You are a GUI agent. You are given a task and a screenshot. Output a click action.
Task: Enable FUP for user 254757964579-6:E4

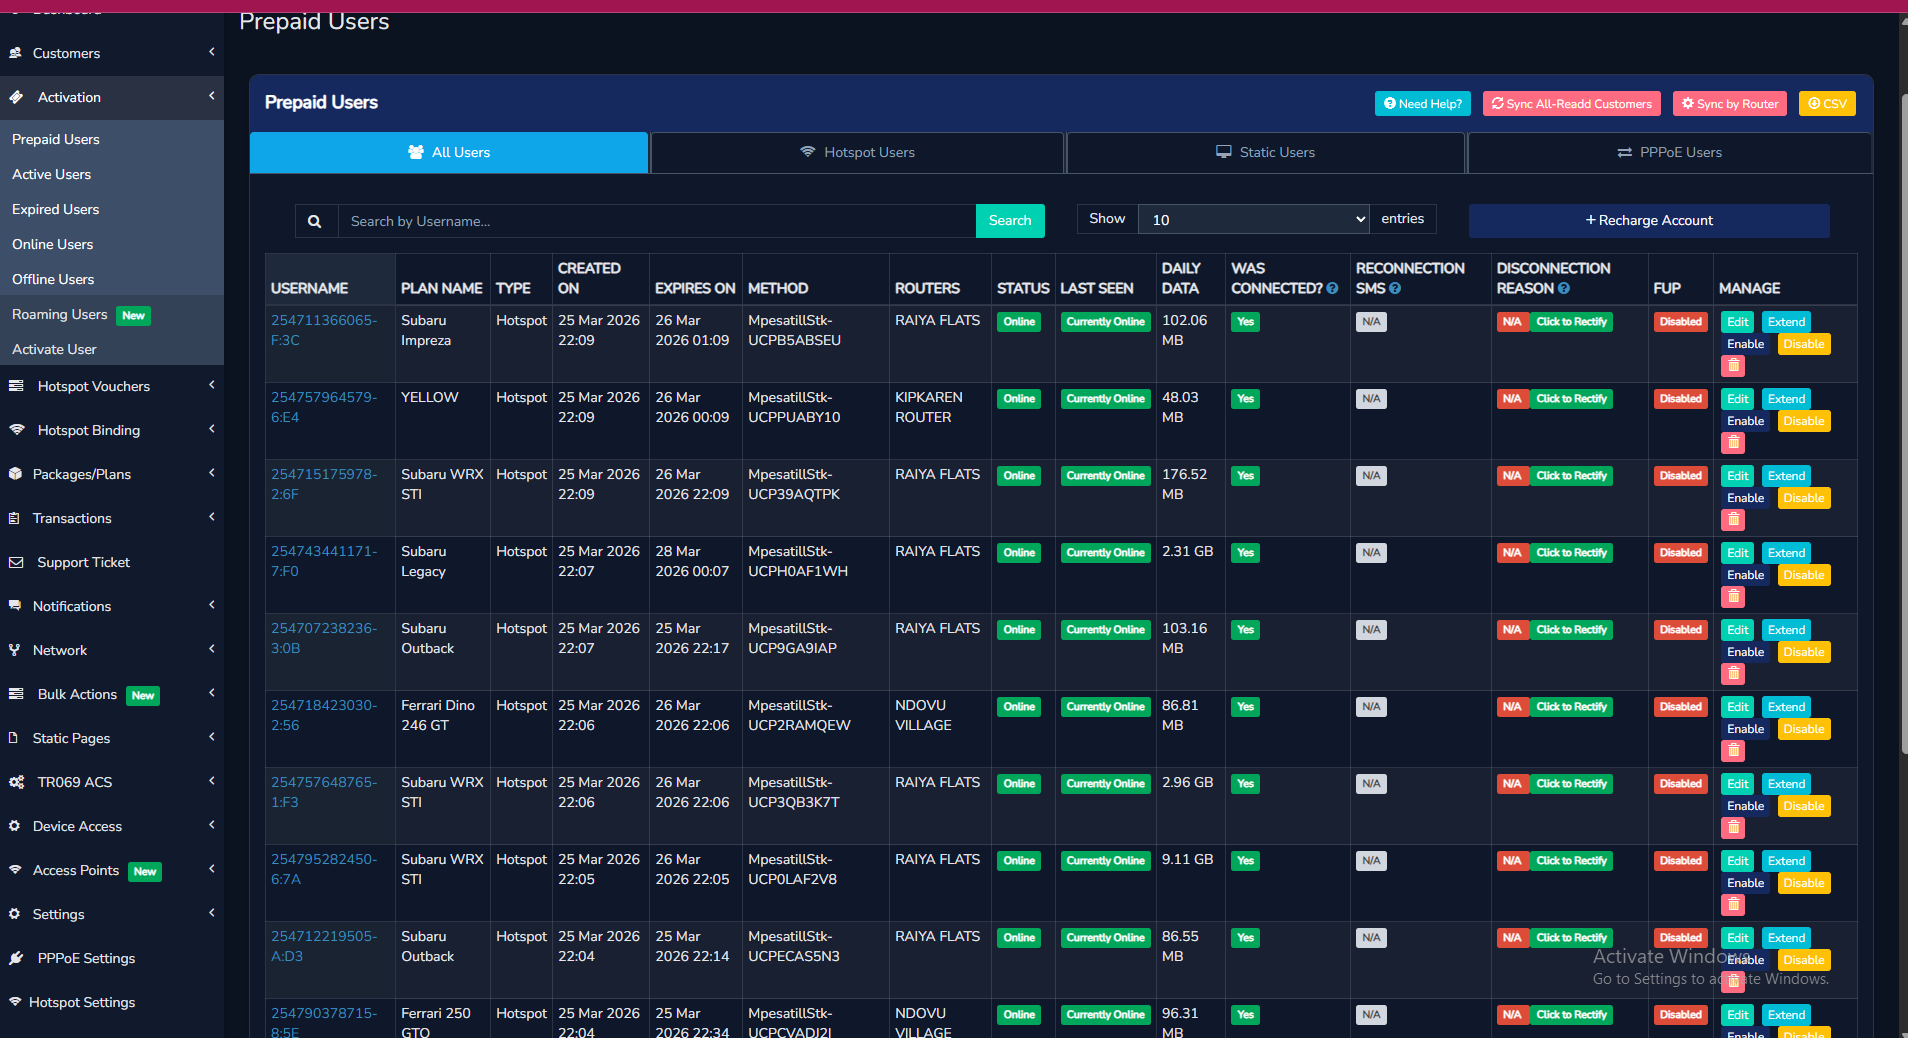pyautogui.click(x=1680, y=398)
